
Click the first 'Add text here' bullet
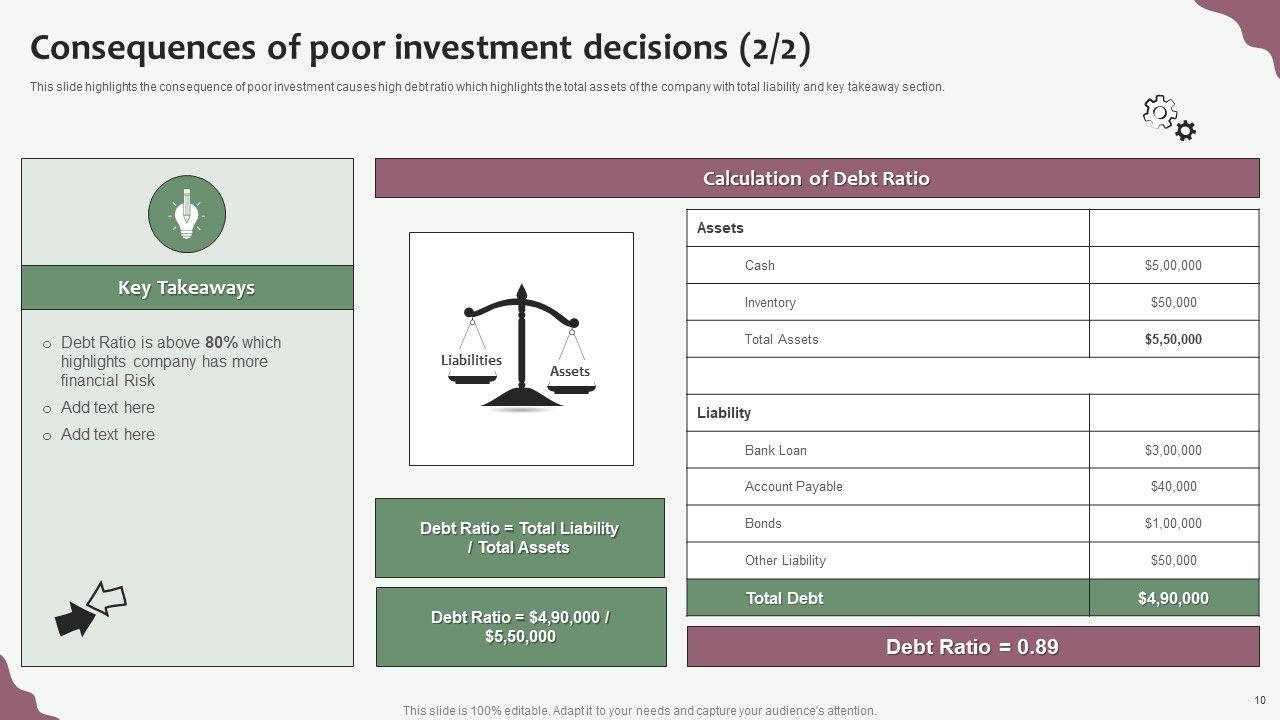tap(108, 408)
